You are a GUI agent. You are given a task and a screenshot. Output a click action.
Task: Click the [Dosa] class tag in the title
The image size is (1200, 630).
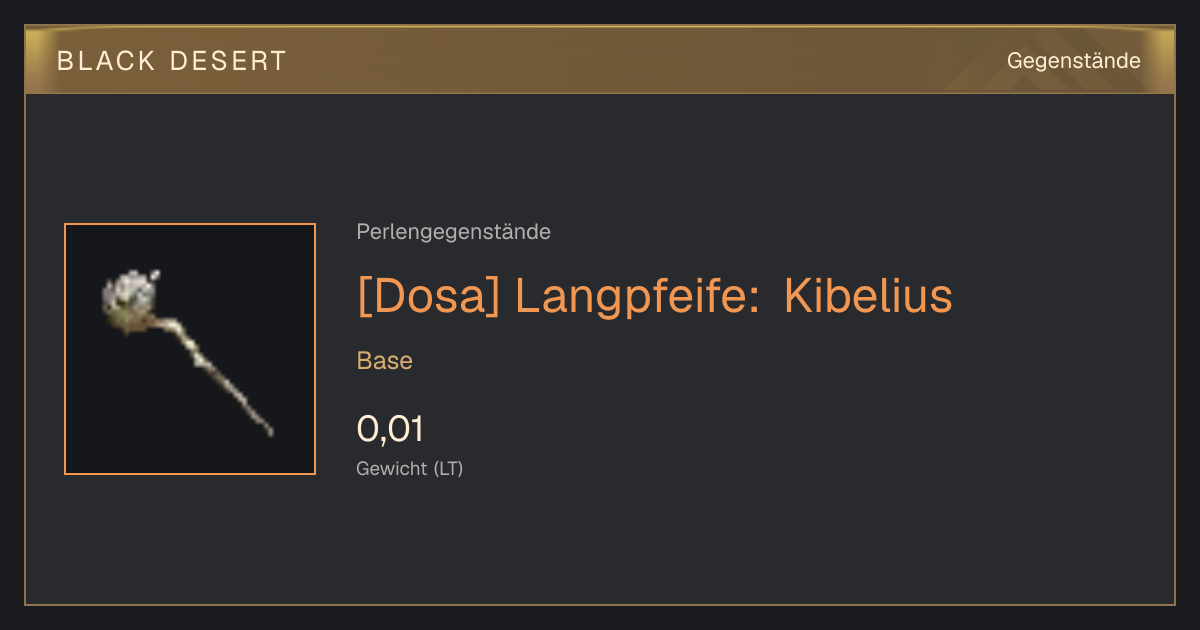428,296
